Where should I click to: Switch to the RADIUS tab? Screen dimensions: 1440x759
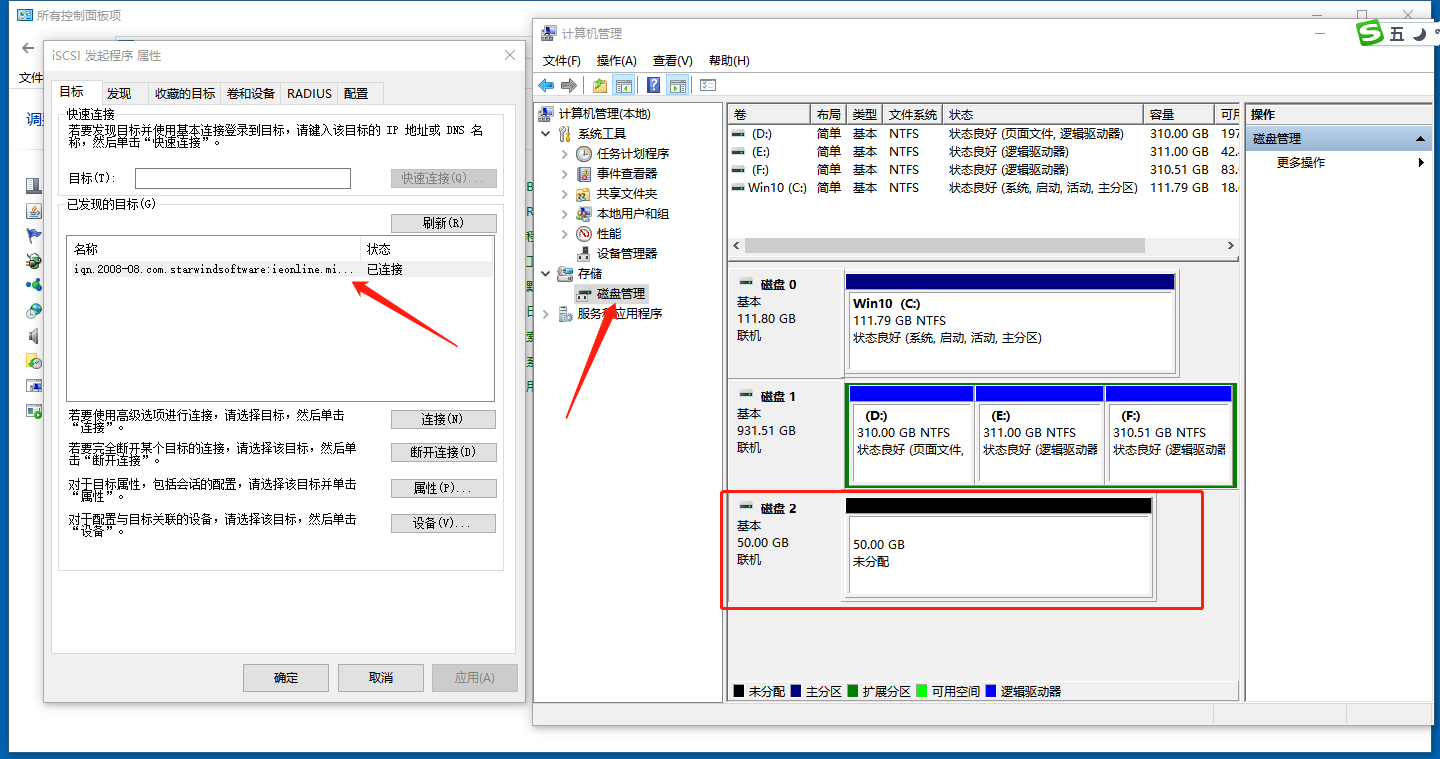coord(309,93)
